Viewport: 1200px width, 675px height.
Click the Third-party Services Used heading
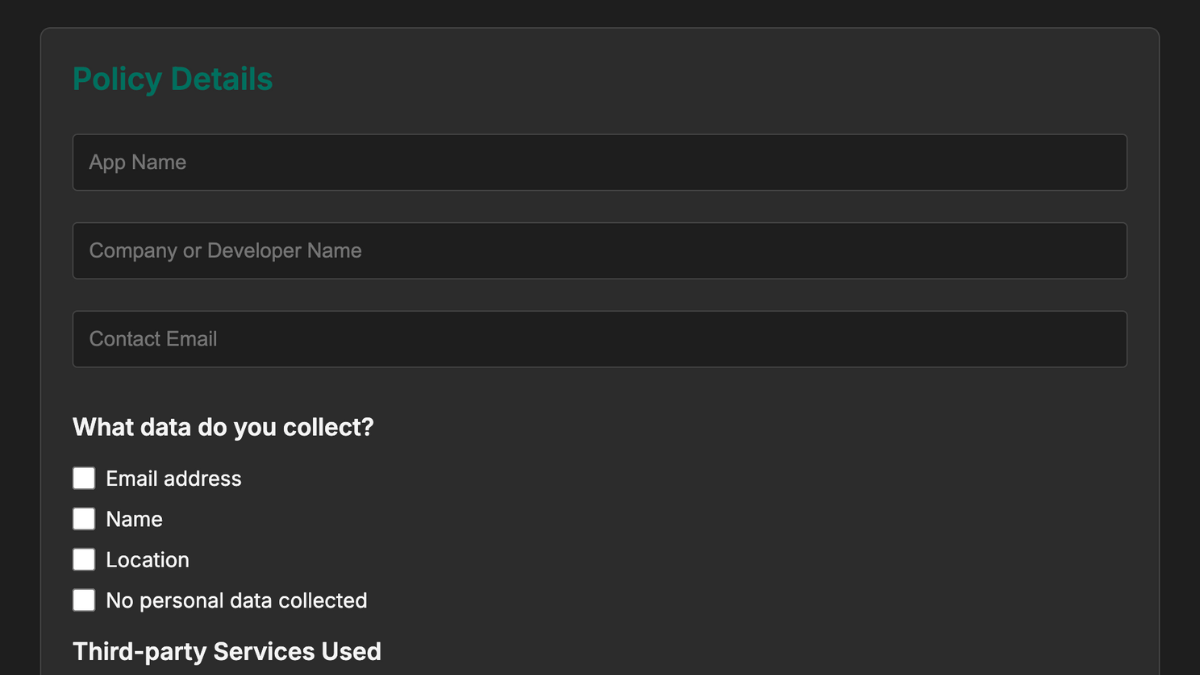point(227,652)
